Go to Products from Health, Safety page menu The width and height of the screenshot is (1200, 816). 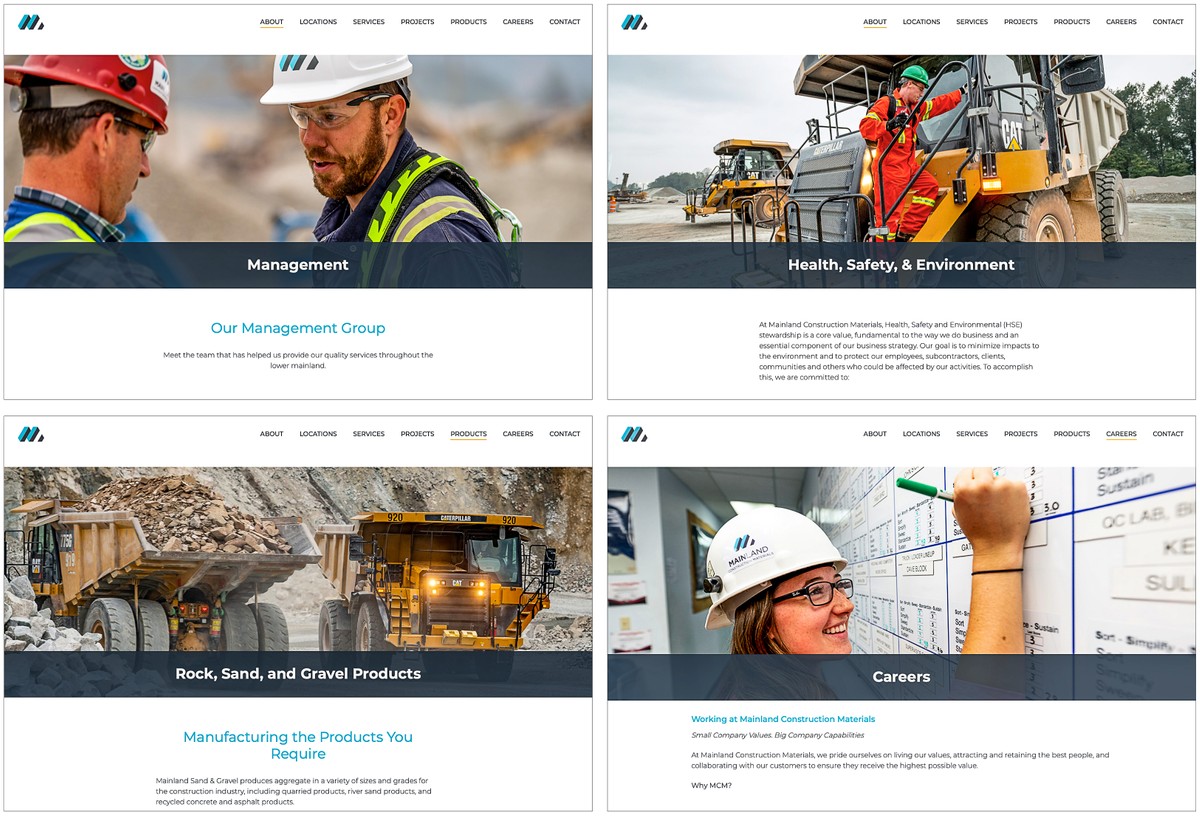tap(1072, 22)
